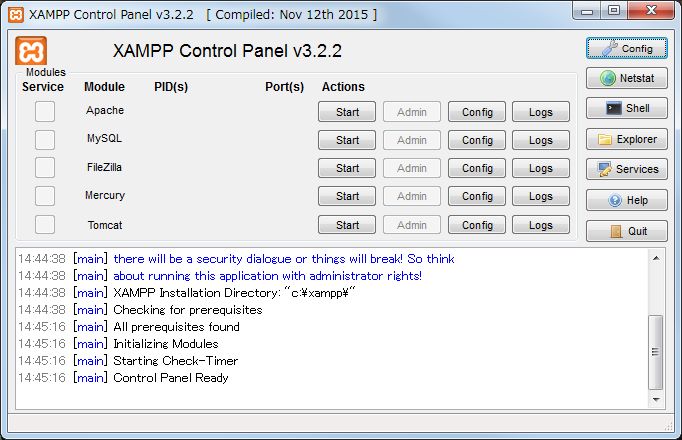Open the FileZilla Config menu
682x440 pixels.
pyautogui.click(x=477, y=168)
